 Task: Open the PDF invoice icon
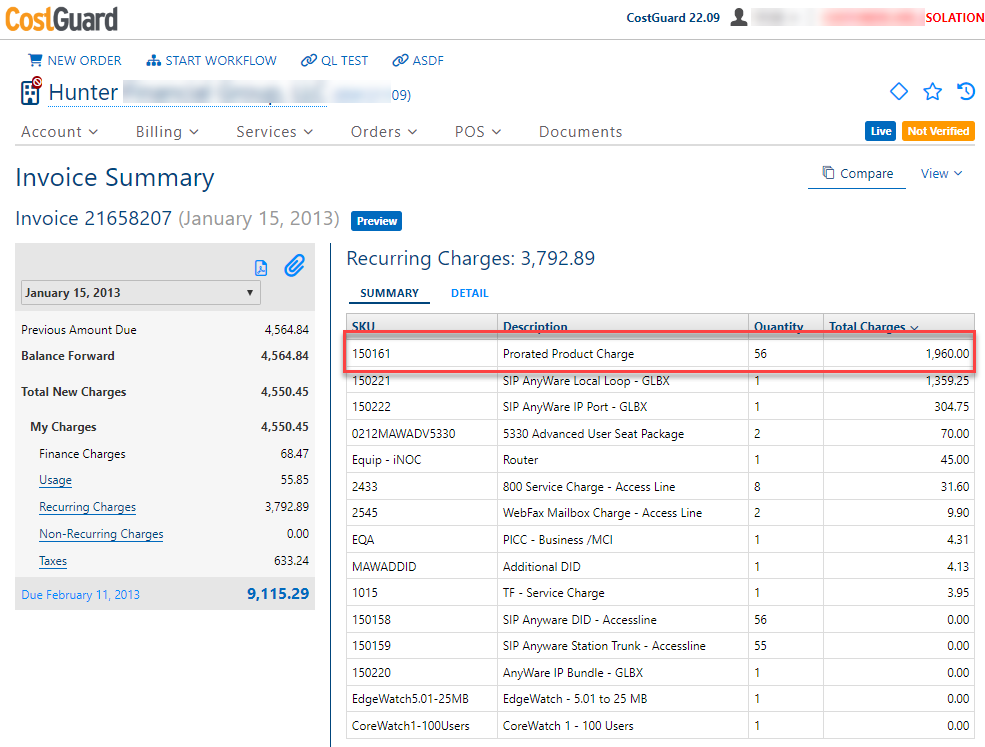click(x=261, y=267)
